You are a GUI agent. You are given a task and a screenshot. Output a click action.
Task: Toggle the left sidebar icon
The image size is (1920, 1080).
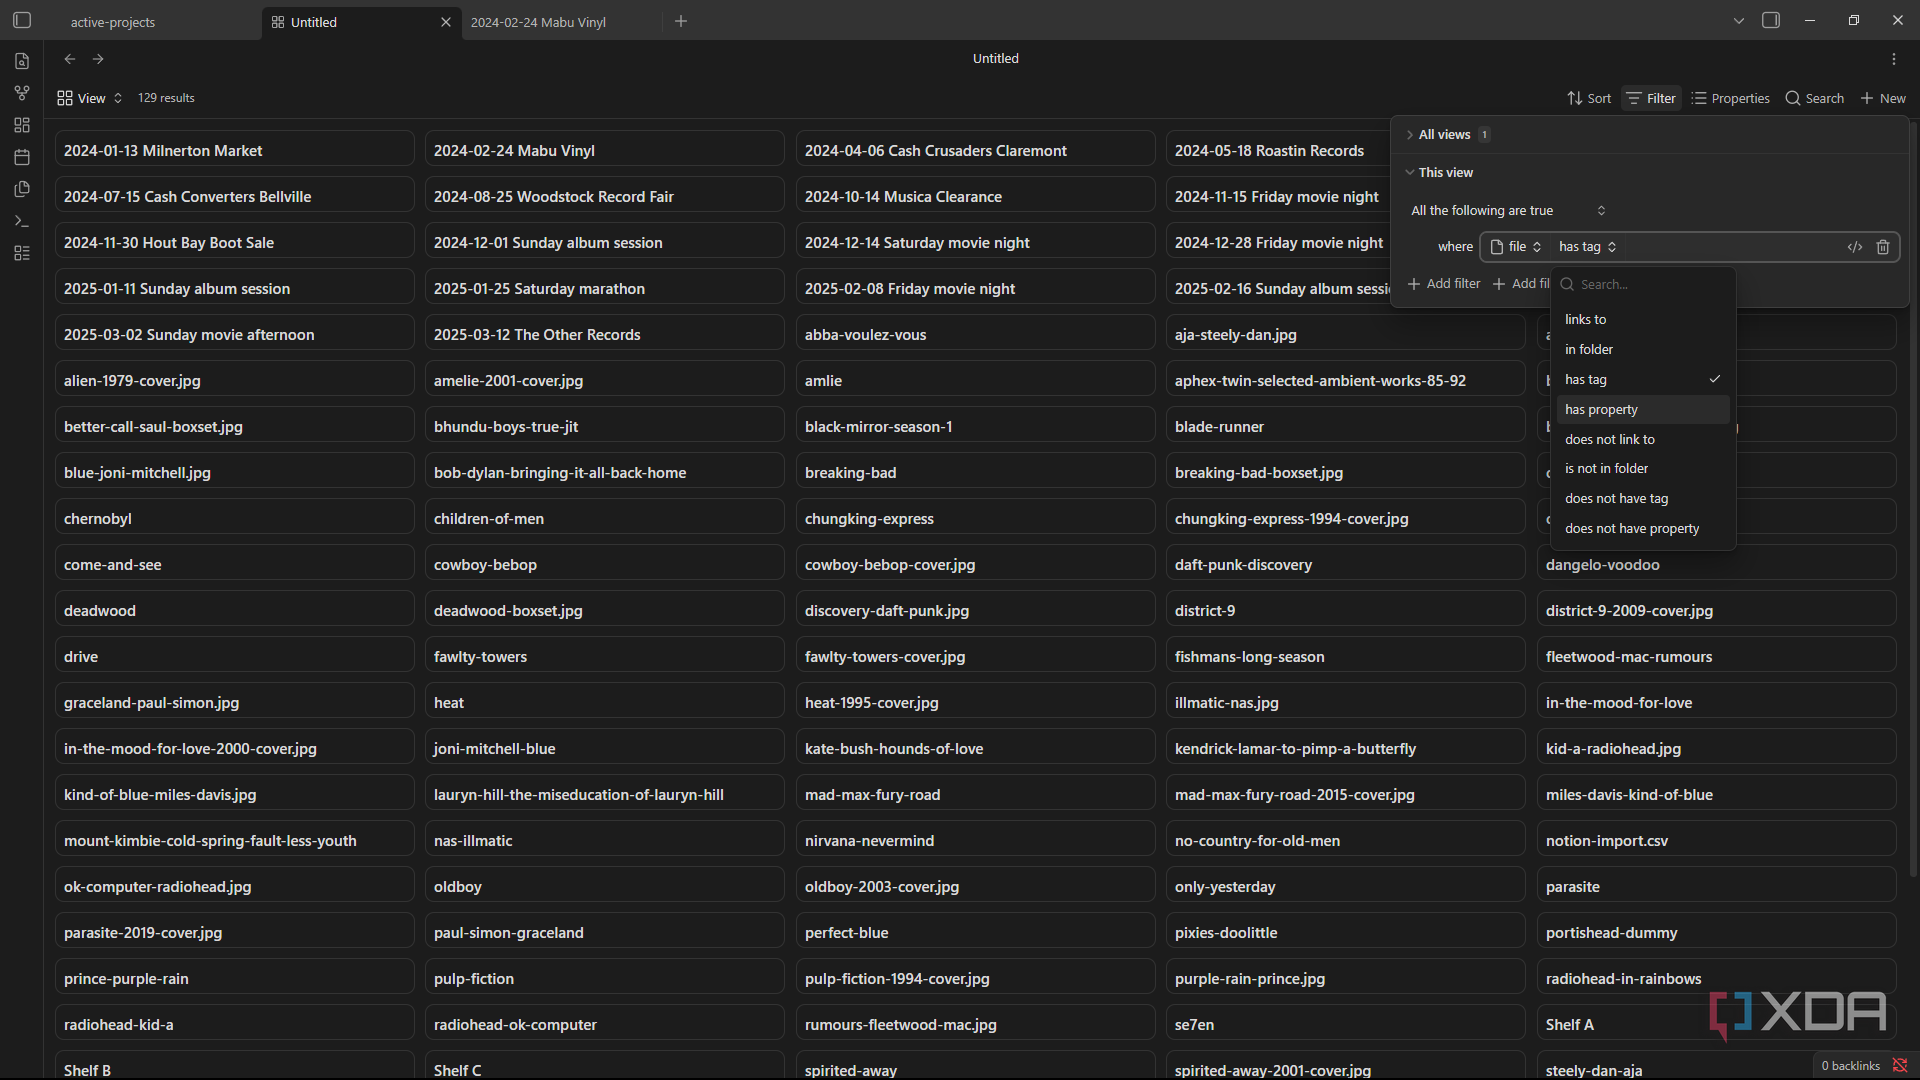click(22, 20)
